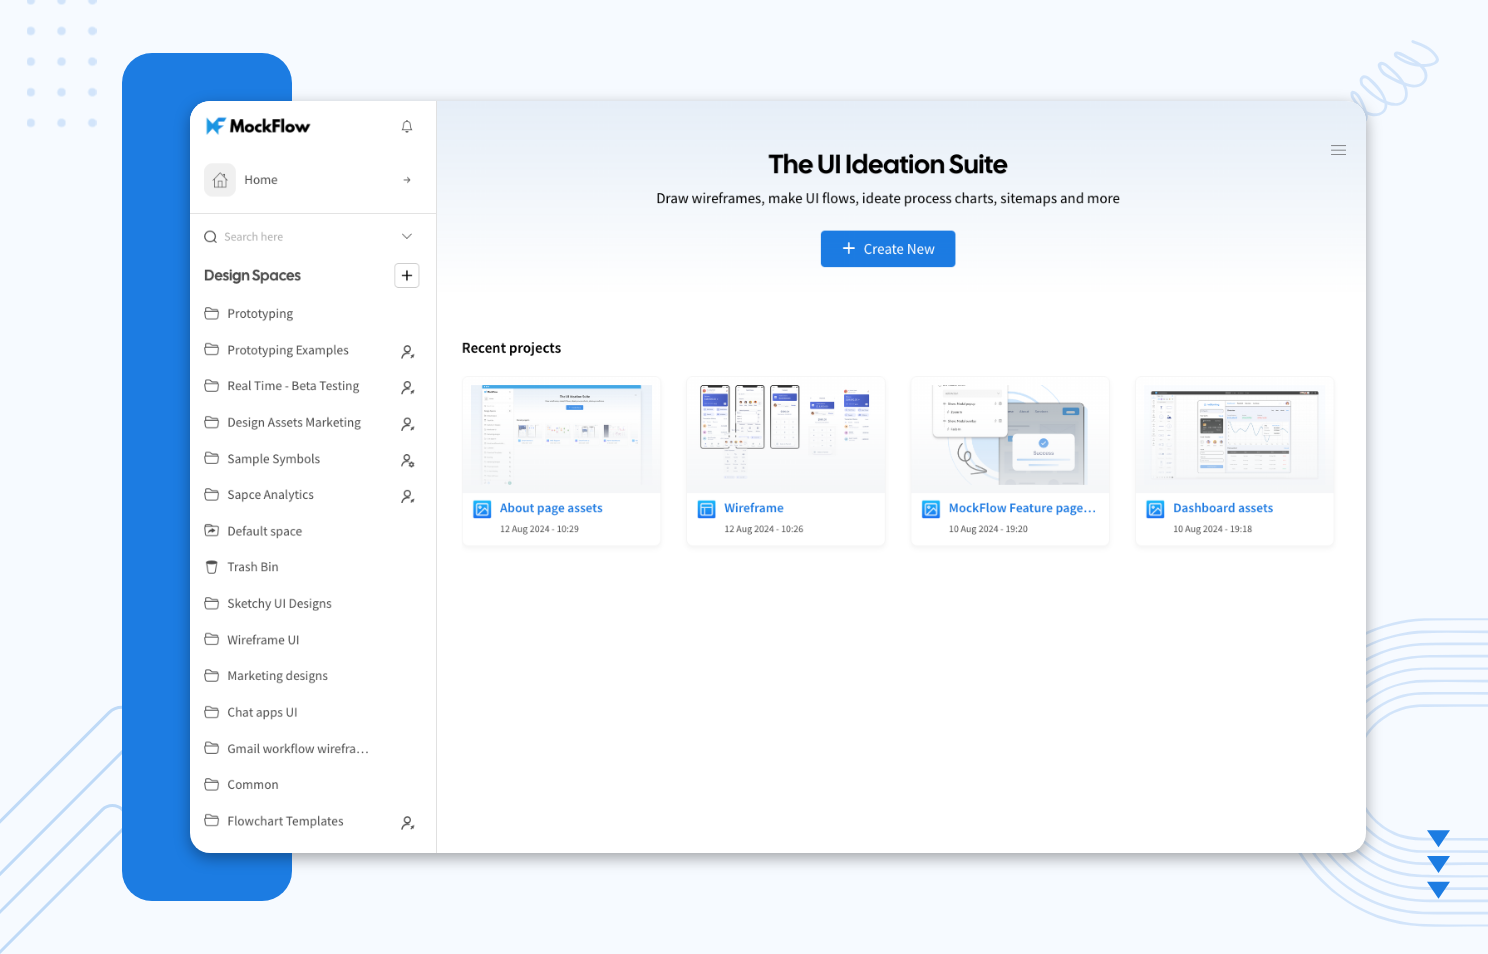Click Sketchy UI Designs folder icon
The width and height of the screenshot is (1488, 954).
coord(212,603)
